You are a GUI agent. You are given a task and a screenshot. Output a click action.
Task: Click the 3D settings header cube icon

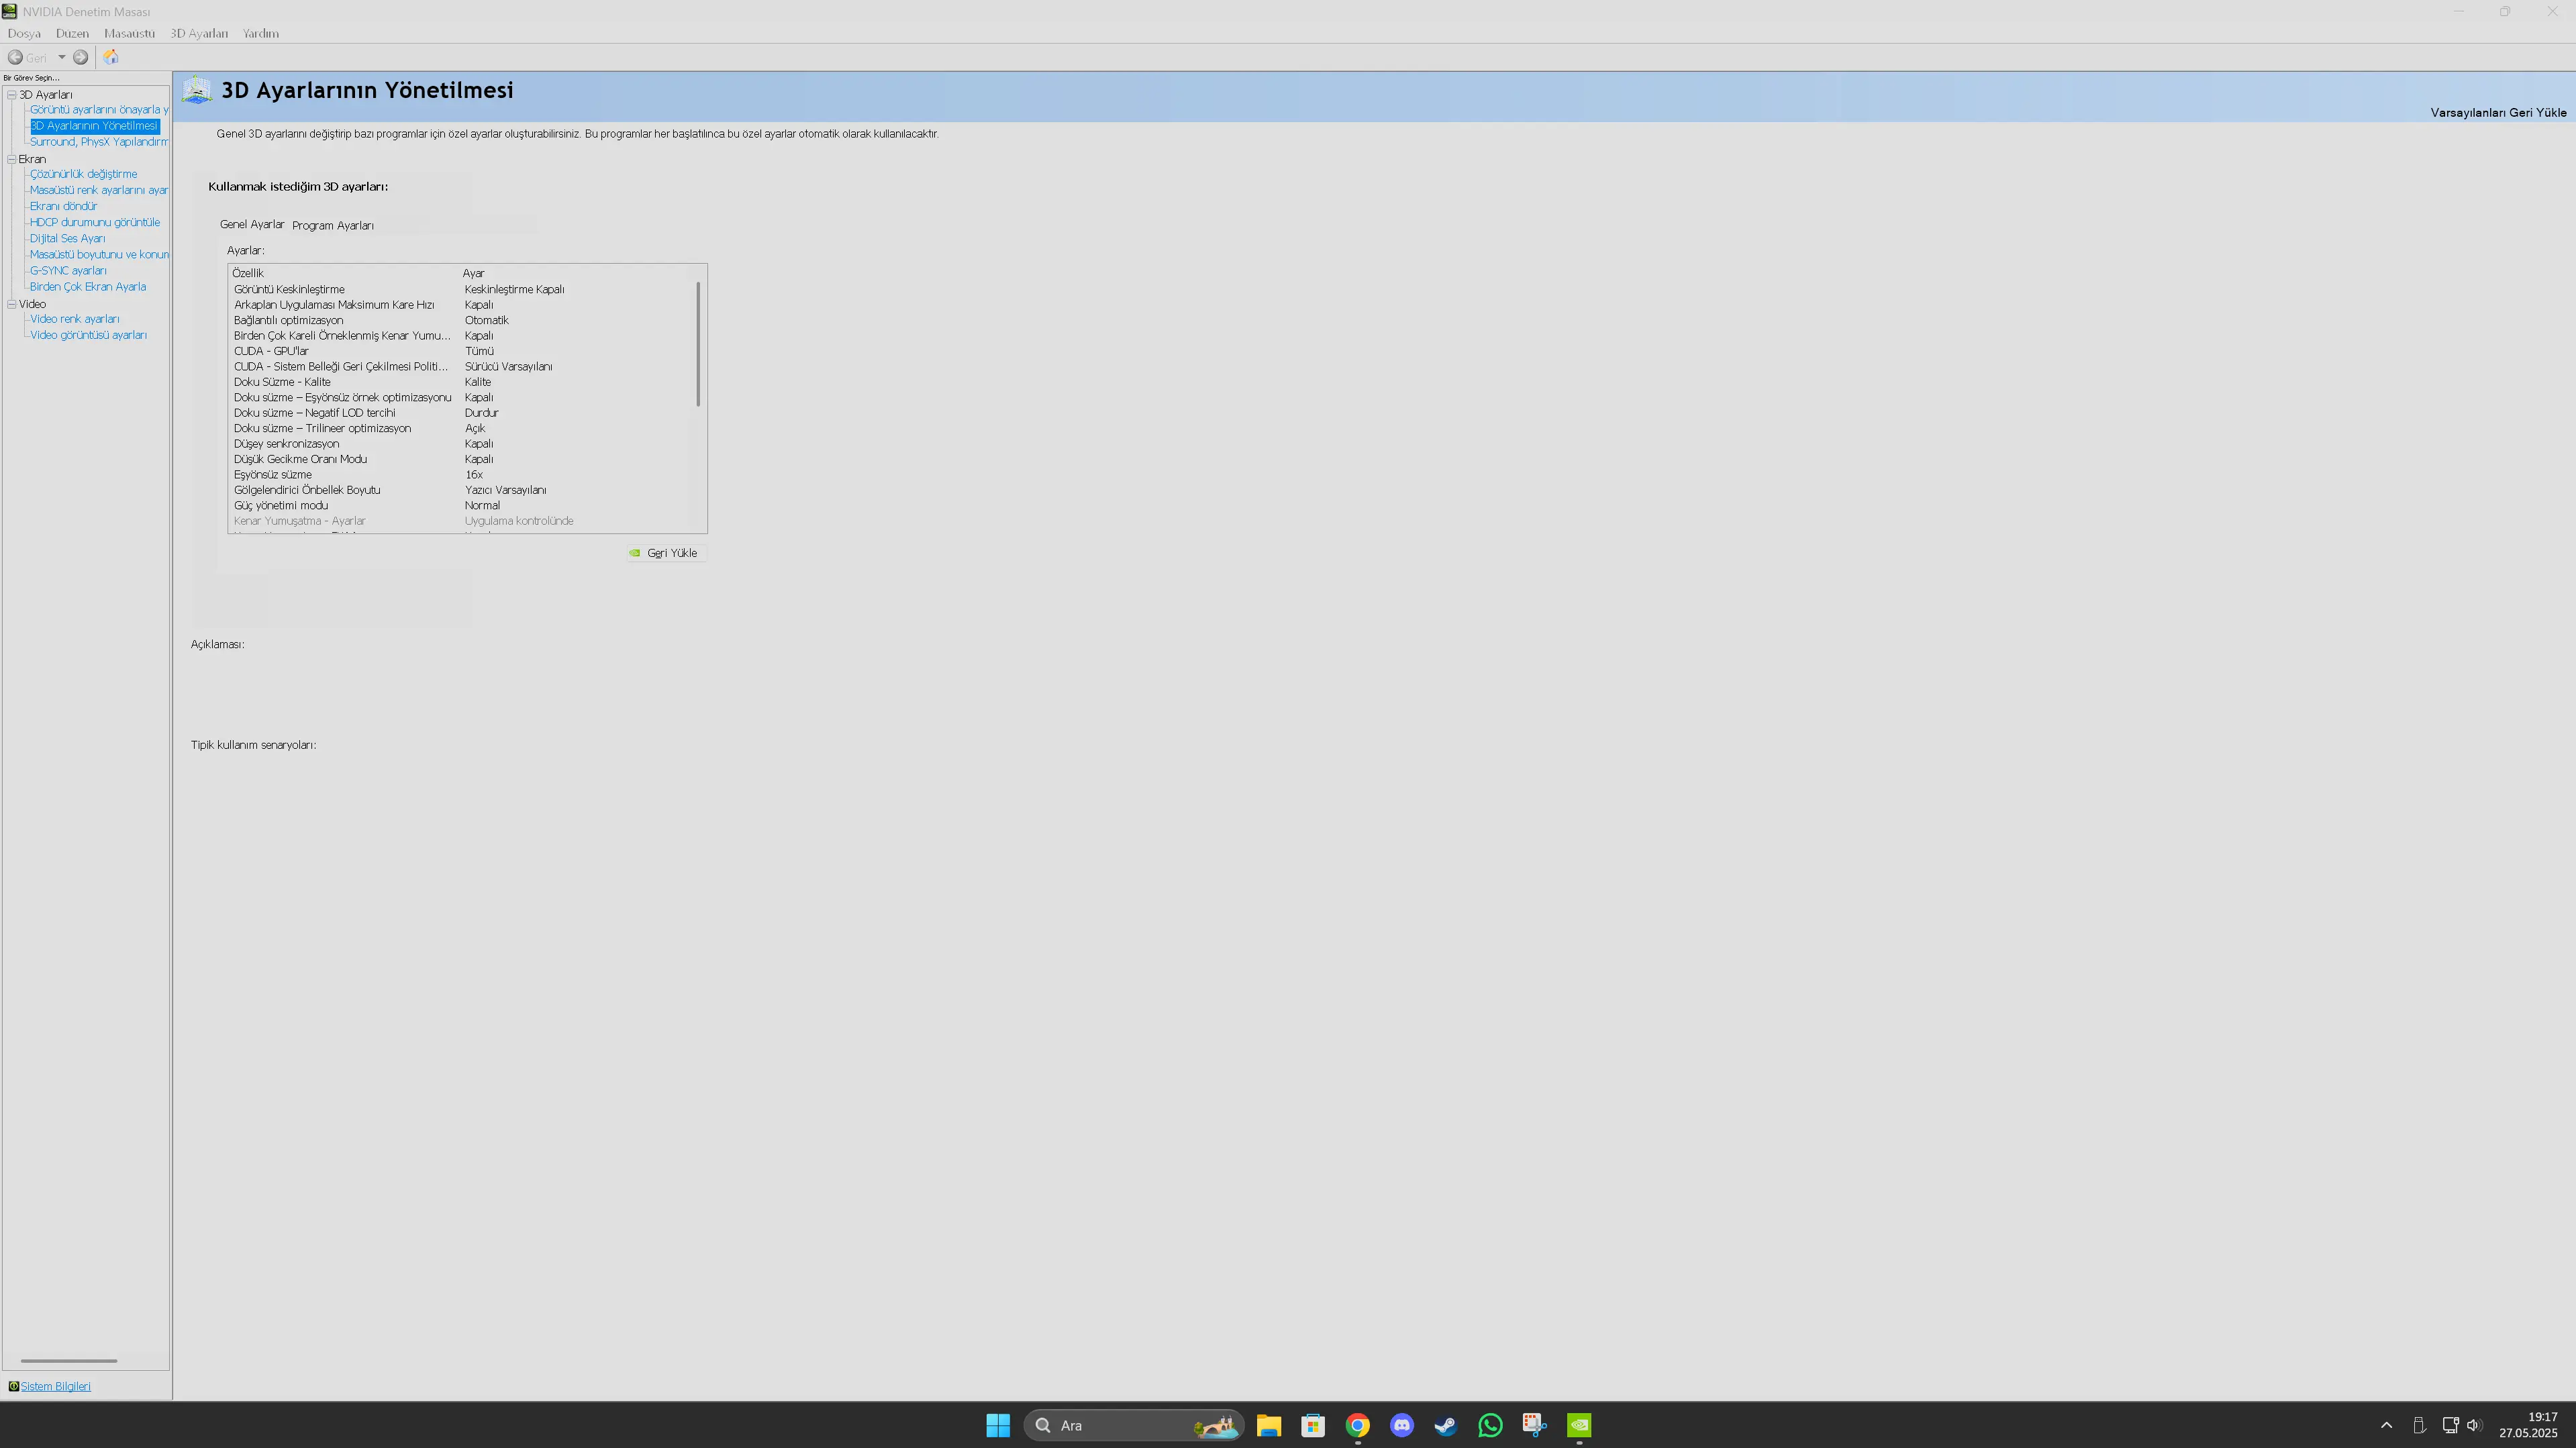click(x=197, y=90)
